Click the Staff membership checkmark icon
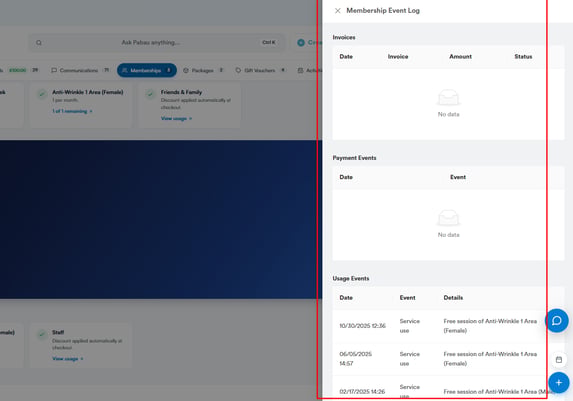 pos(42,334)
